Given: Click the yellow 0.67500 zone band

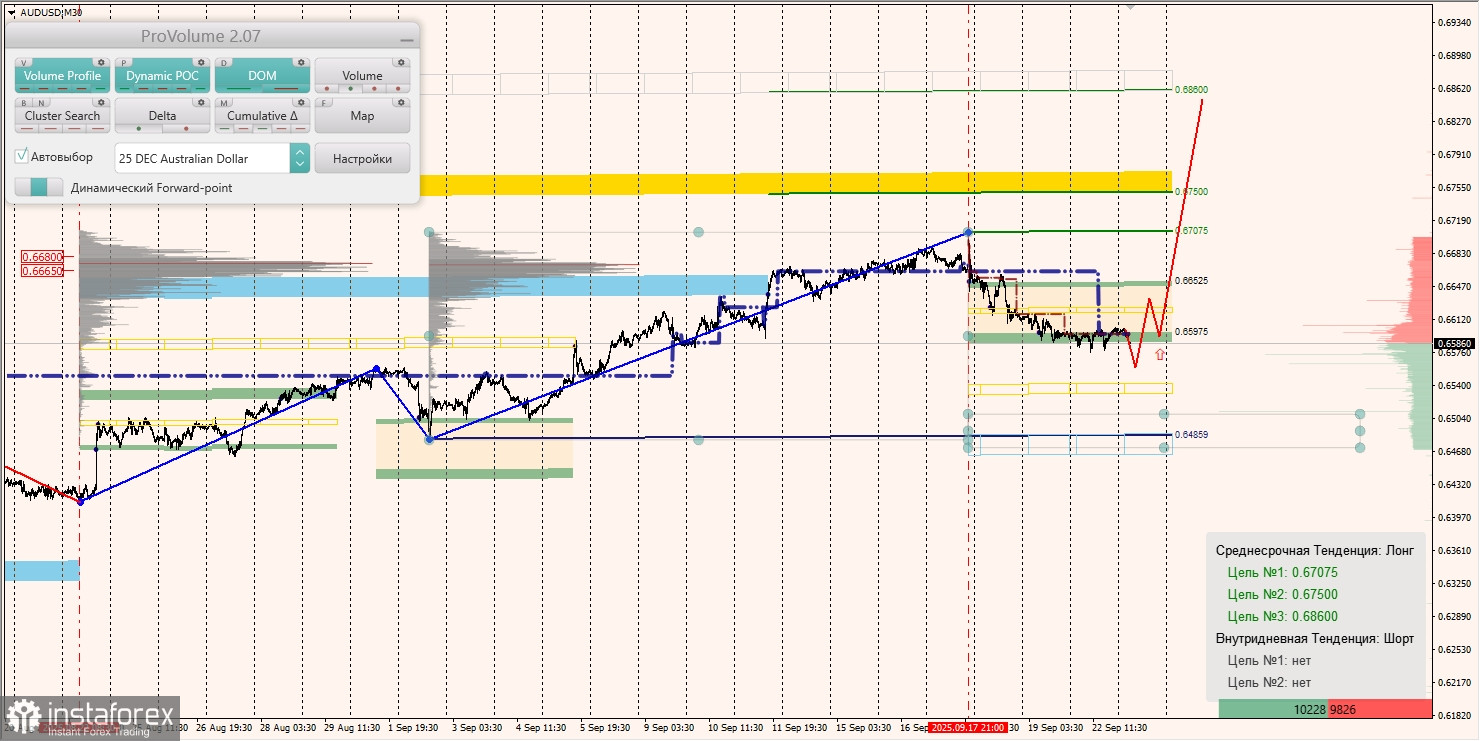Looking at the screenshot, I should click(795, 183).
